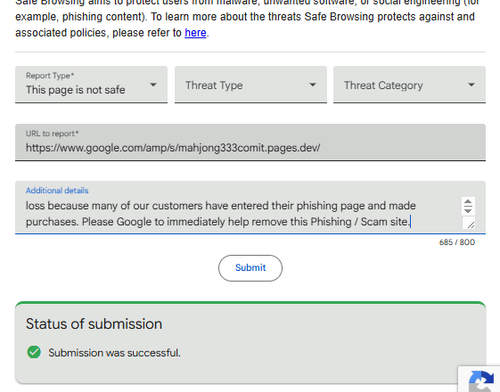The width and height of the screenshot is (500, 392).
Task: Click the Submit button
Action: pos(250,268)
